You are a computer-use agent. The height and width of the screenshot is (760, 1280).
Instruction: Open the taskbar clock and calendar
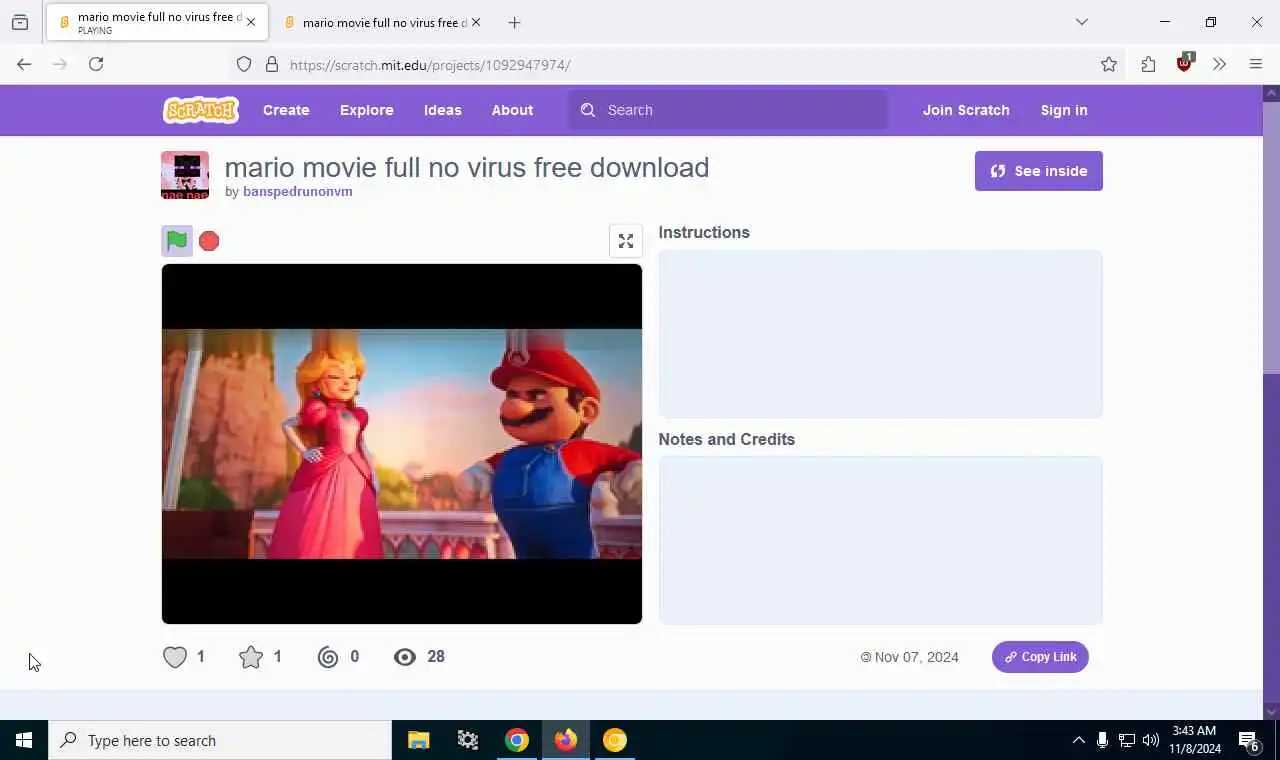tap(1195, 740)
